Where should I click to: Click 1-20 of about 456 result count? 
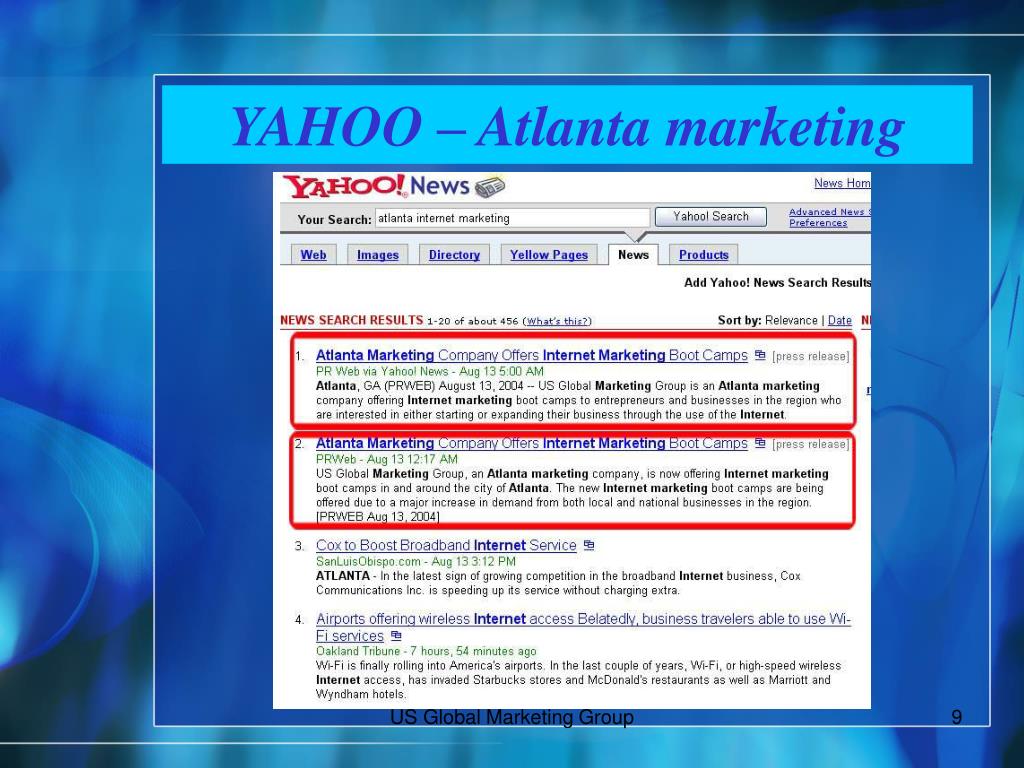pyautogui.click(x=472, y=321)
